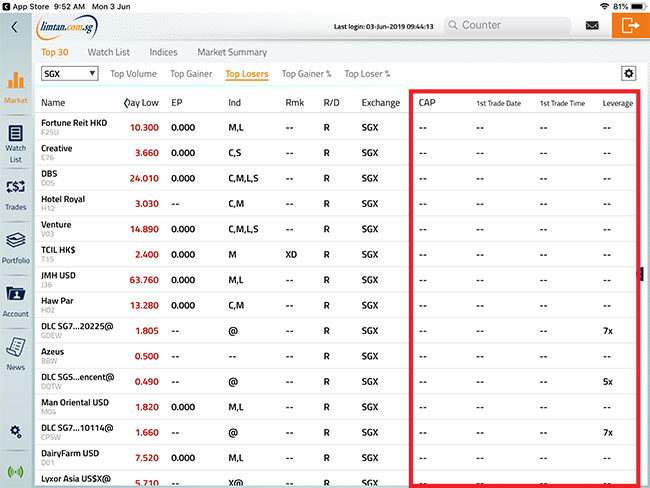
Task: Sort by the Exchange column header
Action: (381, 103)
